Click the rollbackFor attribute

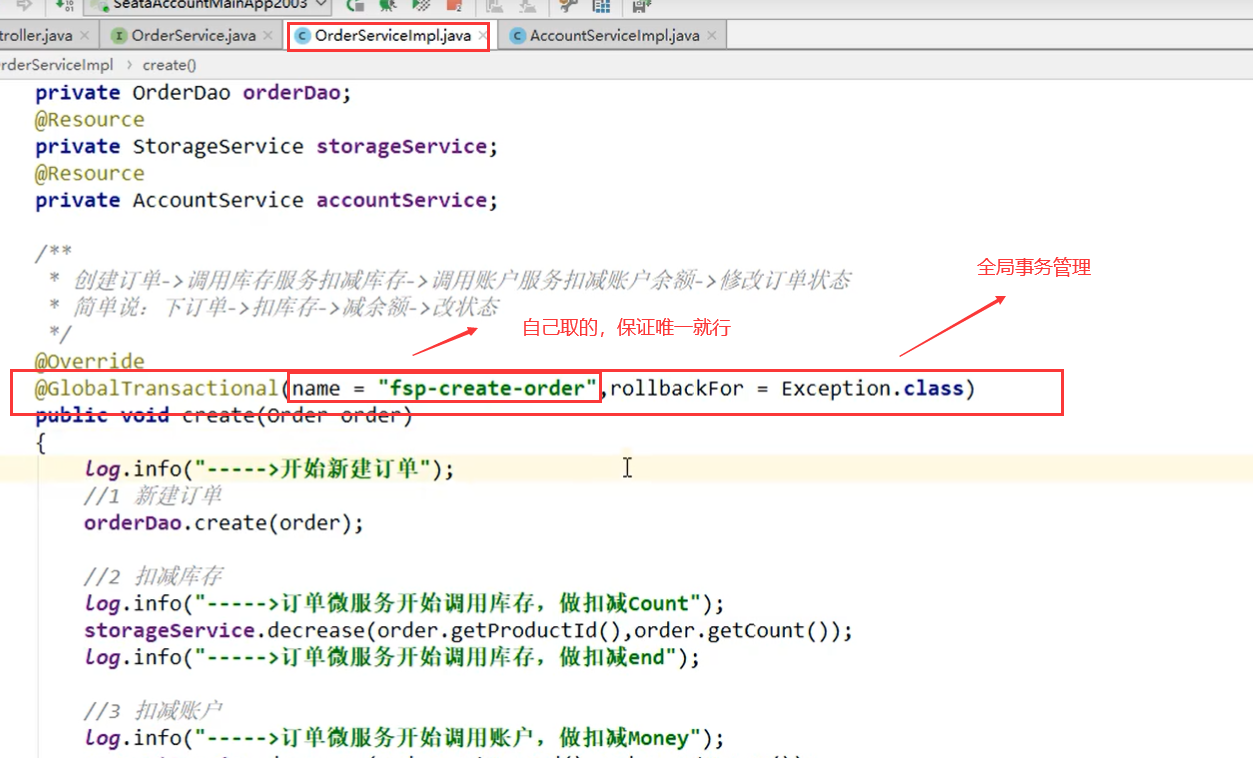(x=677, y=389)
